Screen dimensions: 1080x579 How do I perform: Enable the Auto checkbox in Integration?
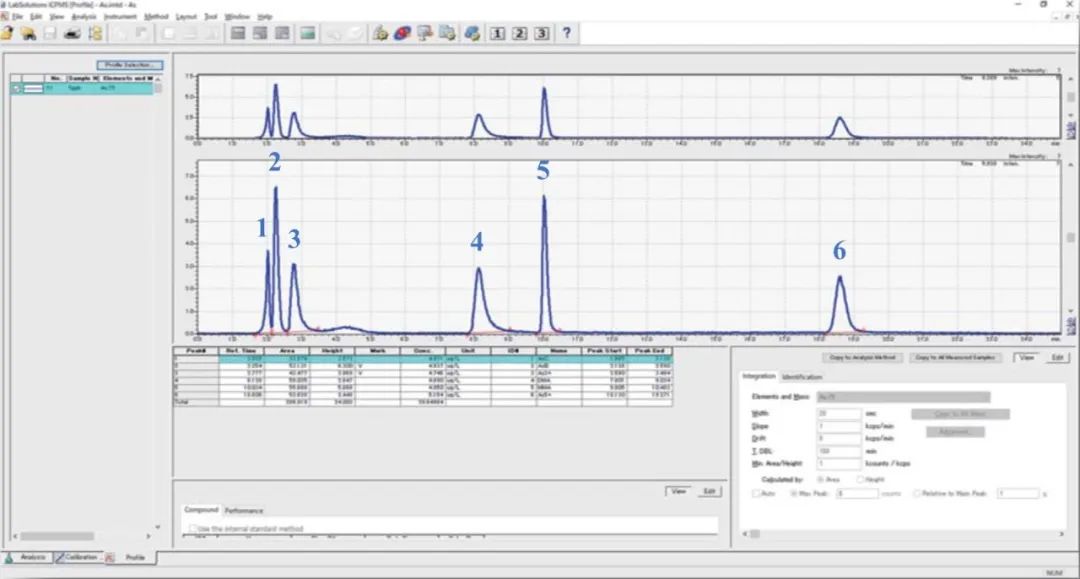757,493
